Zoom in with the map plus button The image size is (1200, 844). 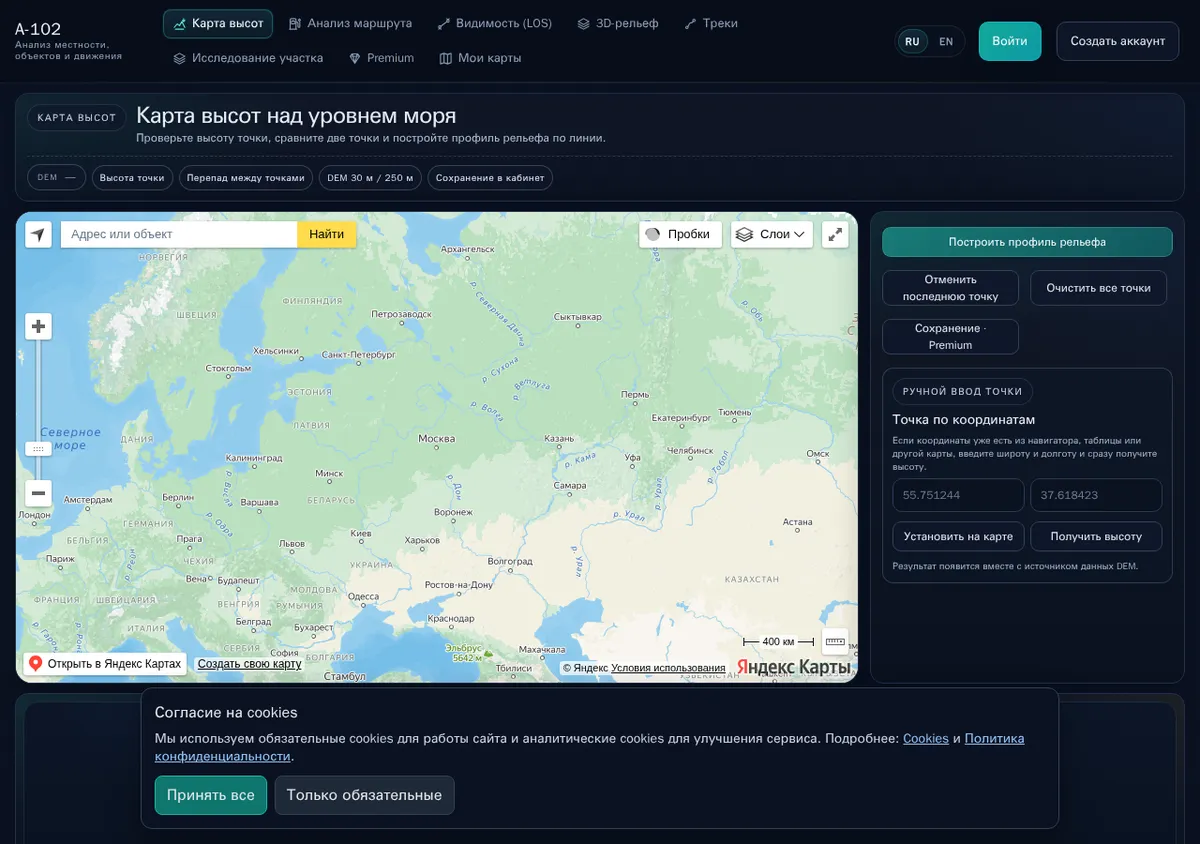point(38,326)
